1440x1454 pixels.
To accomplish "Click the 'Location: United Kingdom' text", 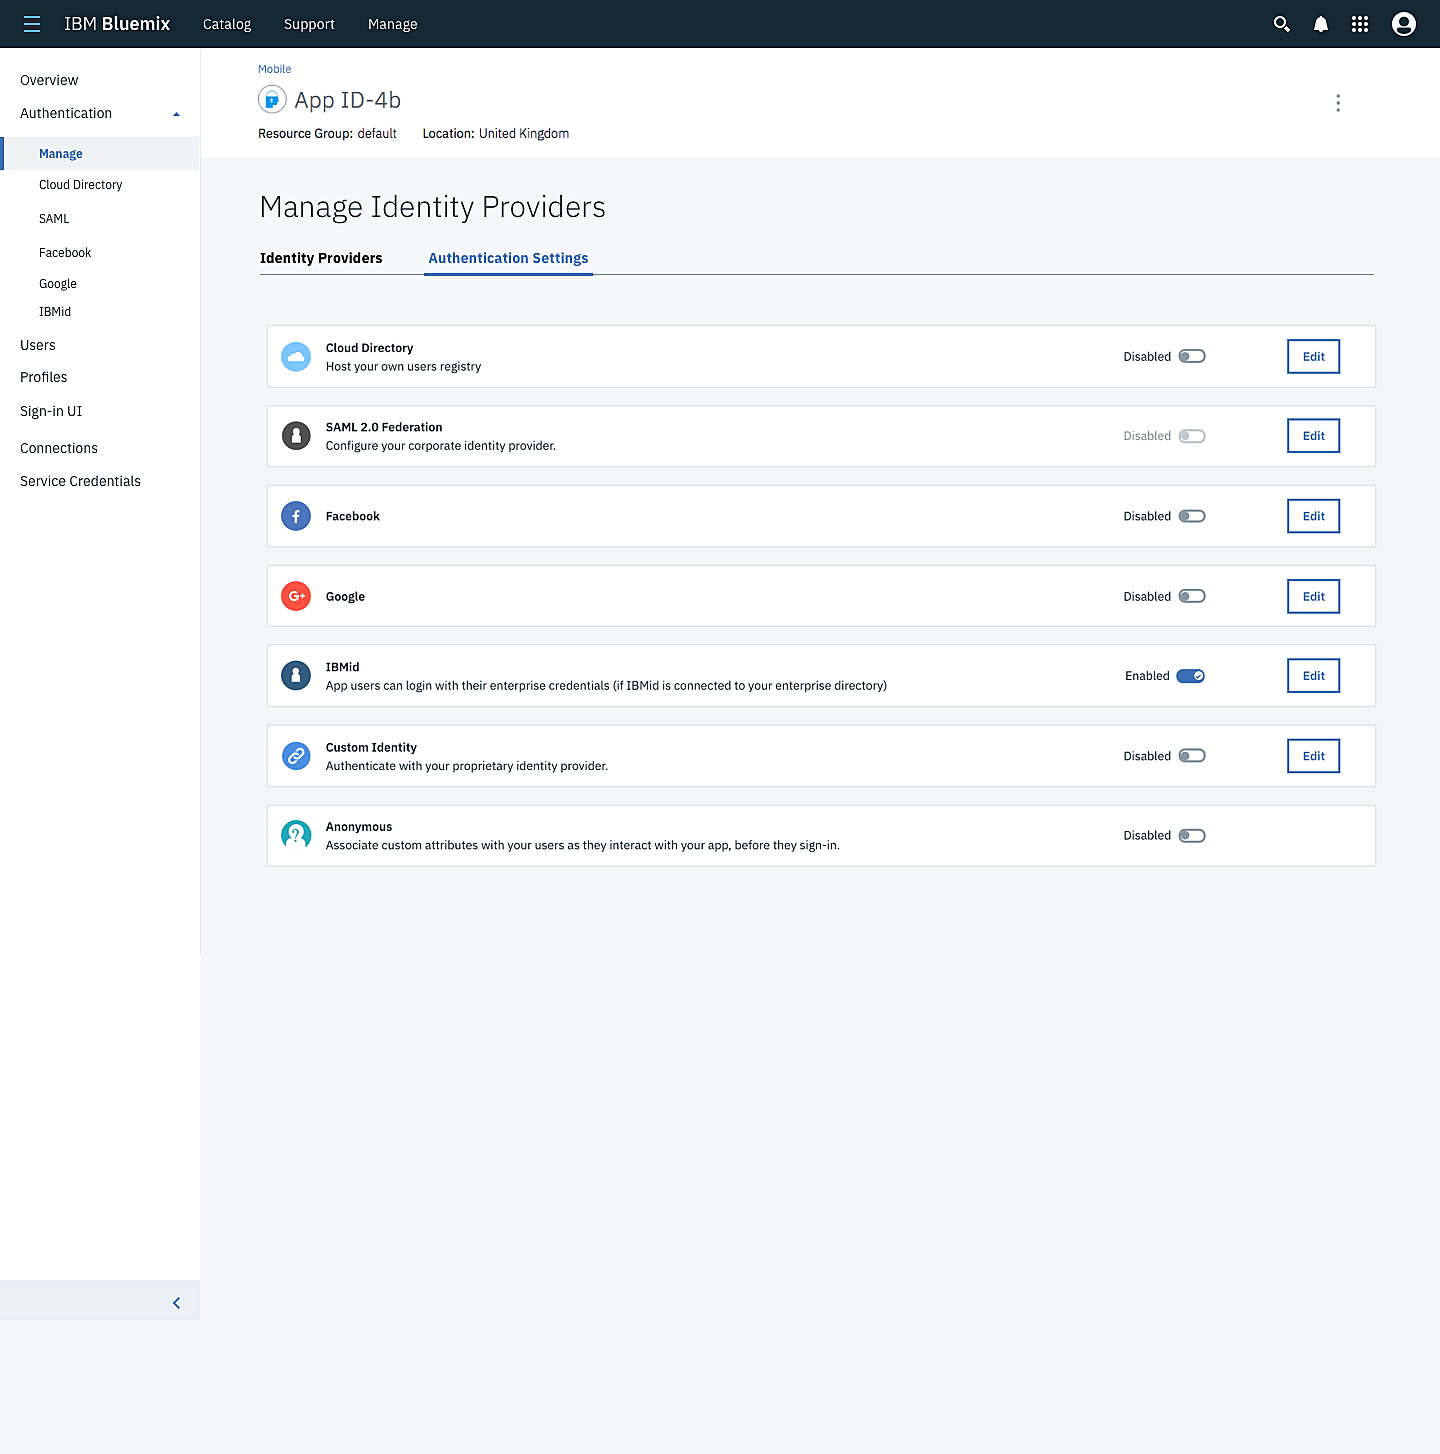I will 495,133.
